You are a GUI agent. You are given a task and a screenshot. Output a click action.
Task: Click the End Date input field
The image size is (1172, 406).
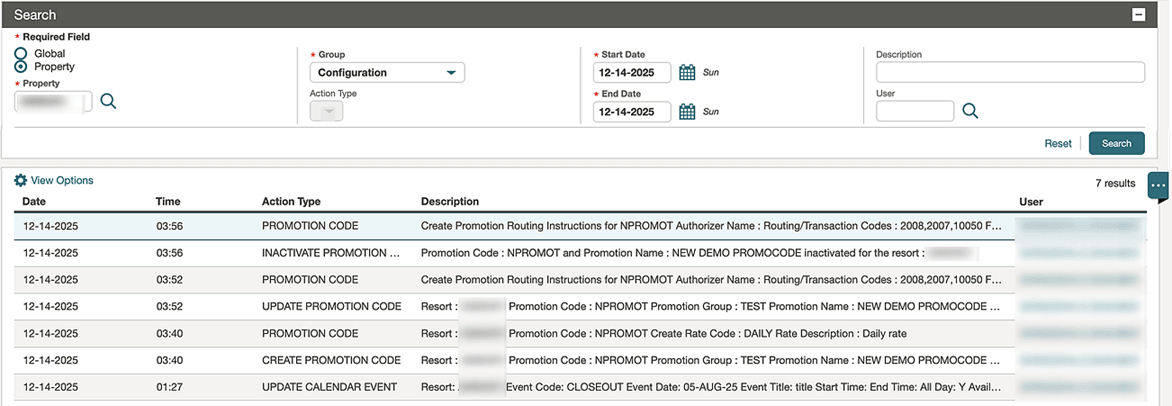click(x=632, y=112)
